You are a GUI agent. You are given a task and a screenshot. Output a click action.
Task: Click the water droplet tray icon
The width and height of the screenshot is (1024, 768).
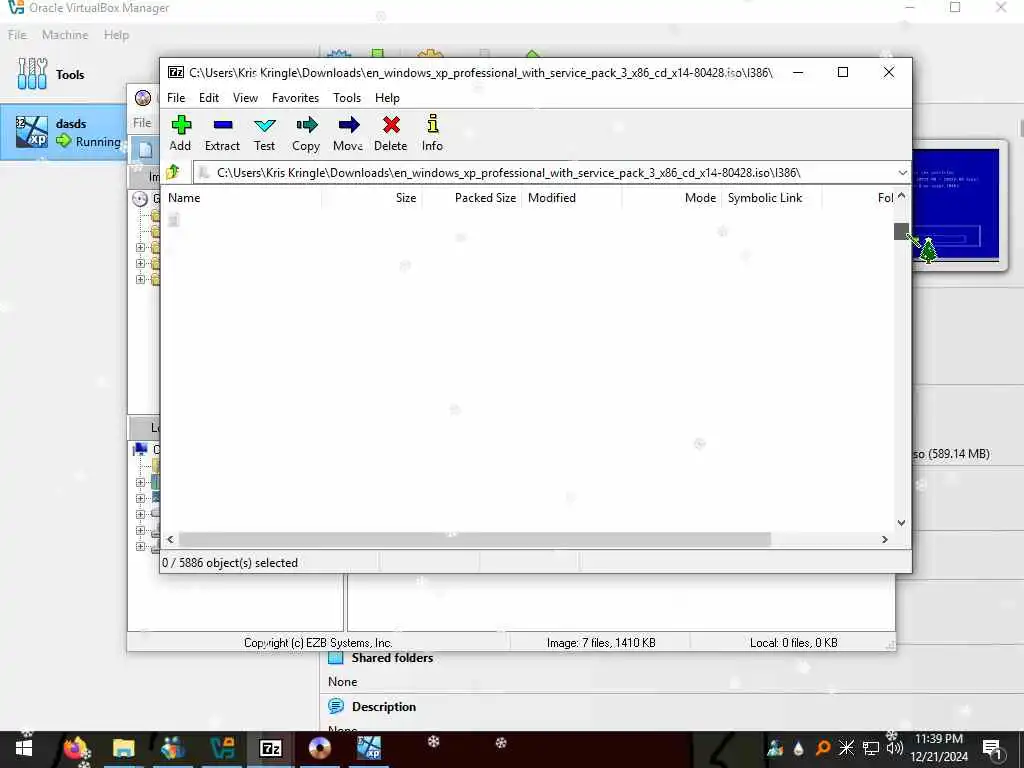coord(799,748)
